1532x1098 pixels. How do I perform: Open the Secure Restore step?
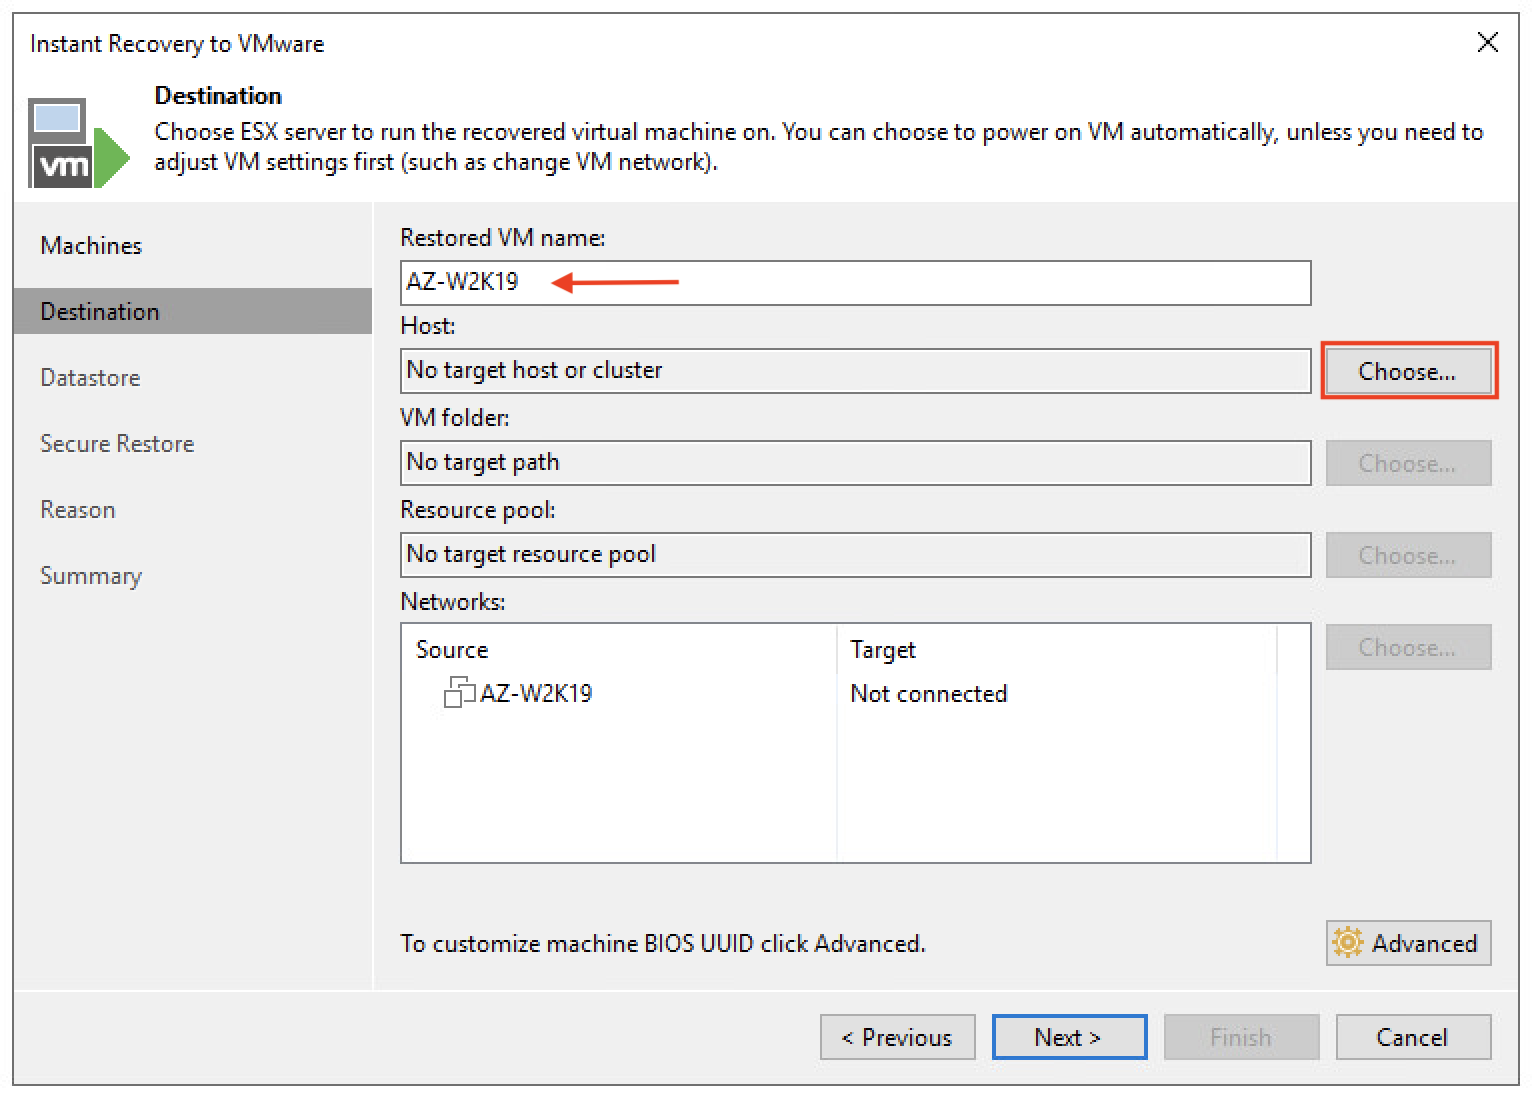[117, 443]
